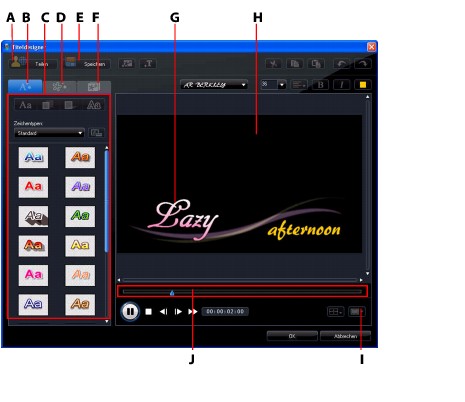Apply the orange Aa preset in first row
This screenshot has width=465, height=402.
[80, 157]
